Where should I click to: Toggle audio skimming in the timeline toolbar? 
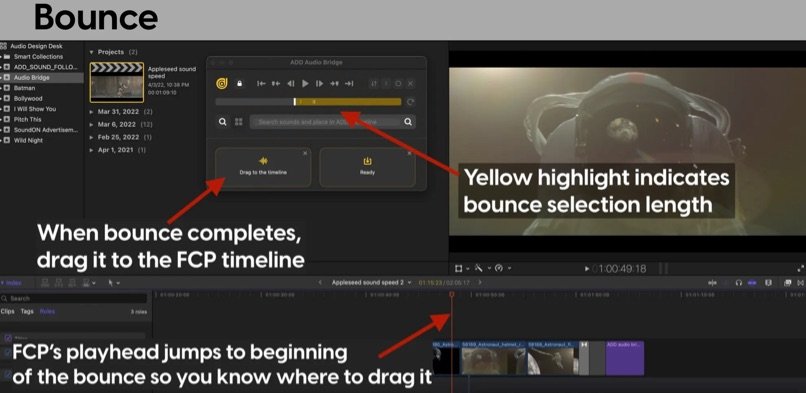click(x=726, y=283)
